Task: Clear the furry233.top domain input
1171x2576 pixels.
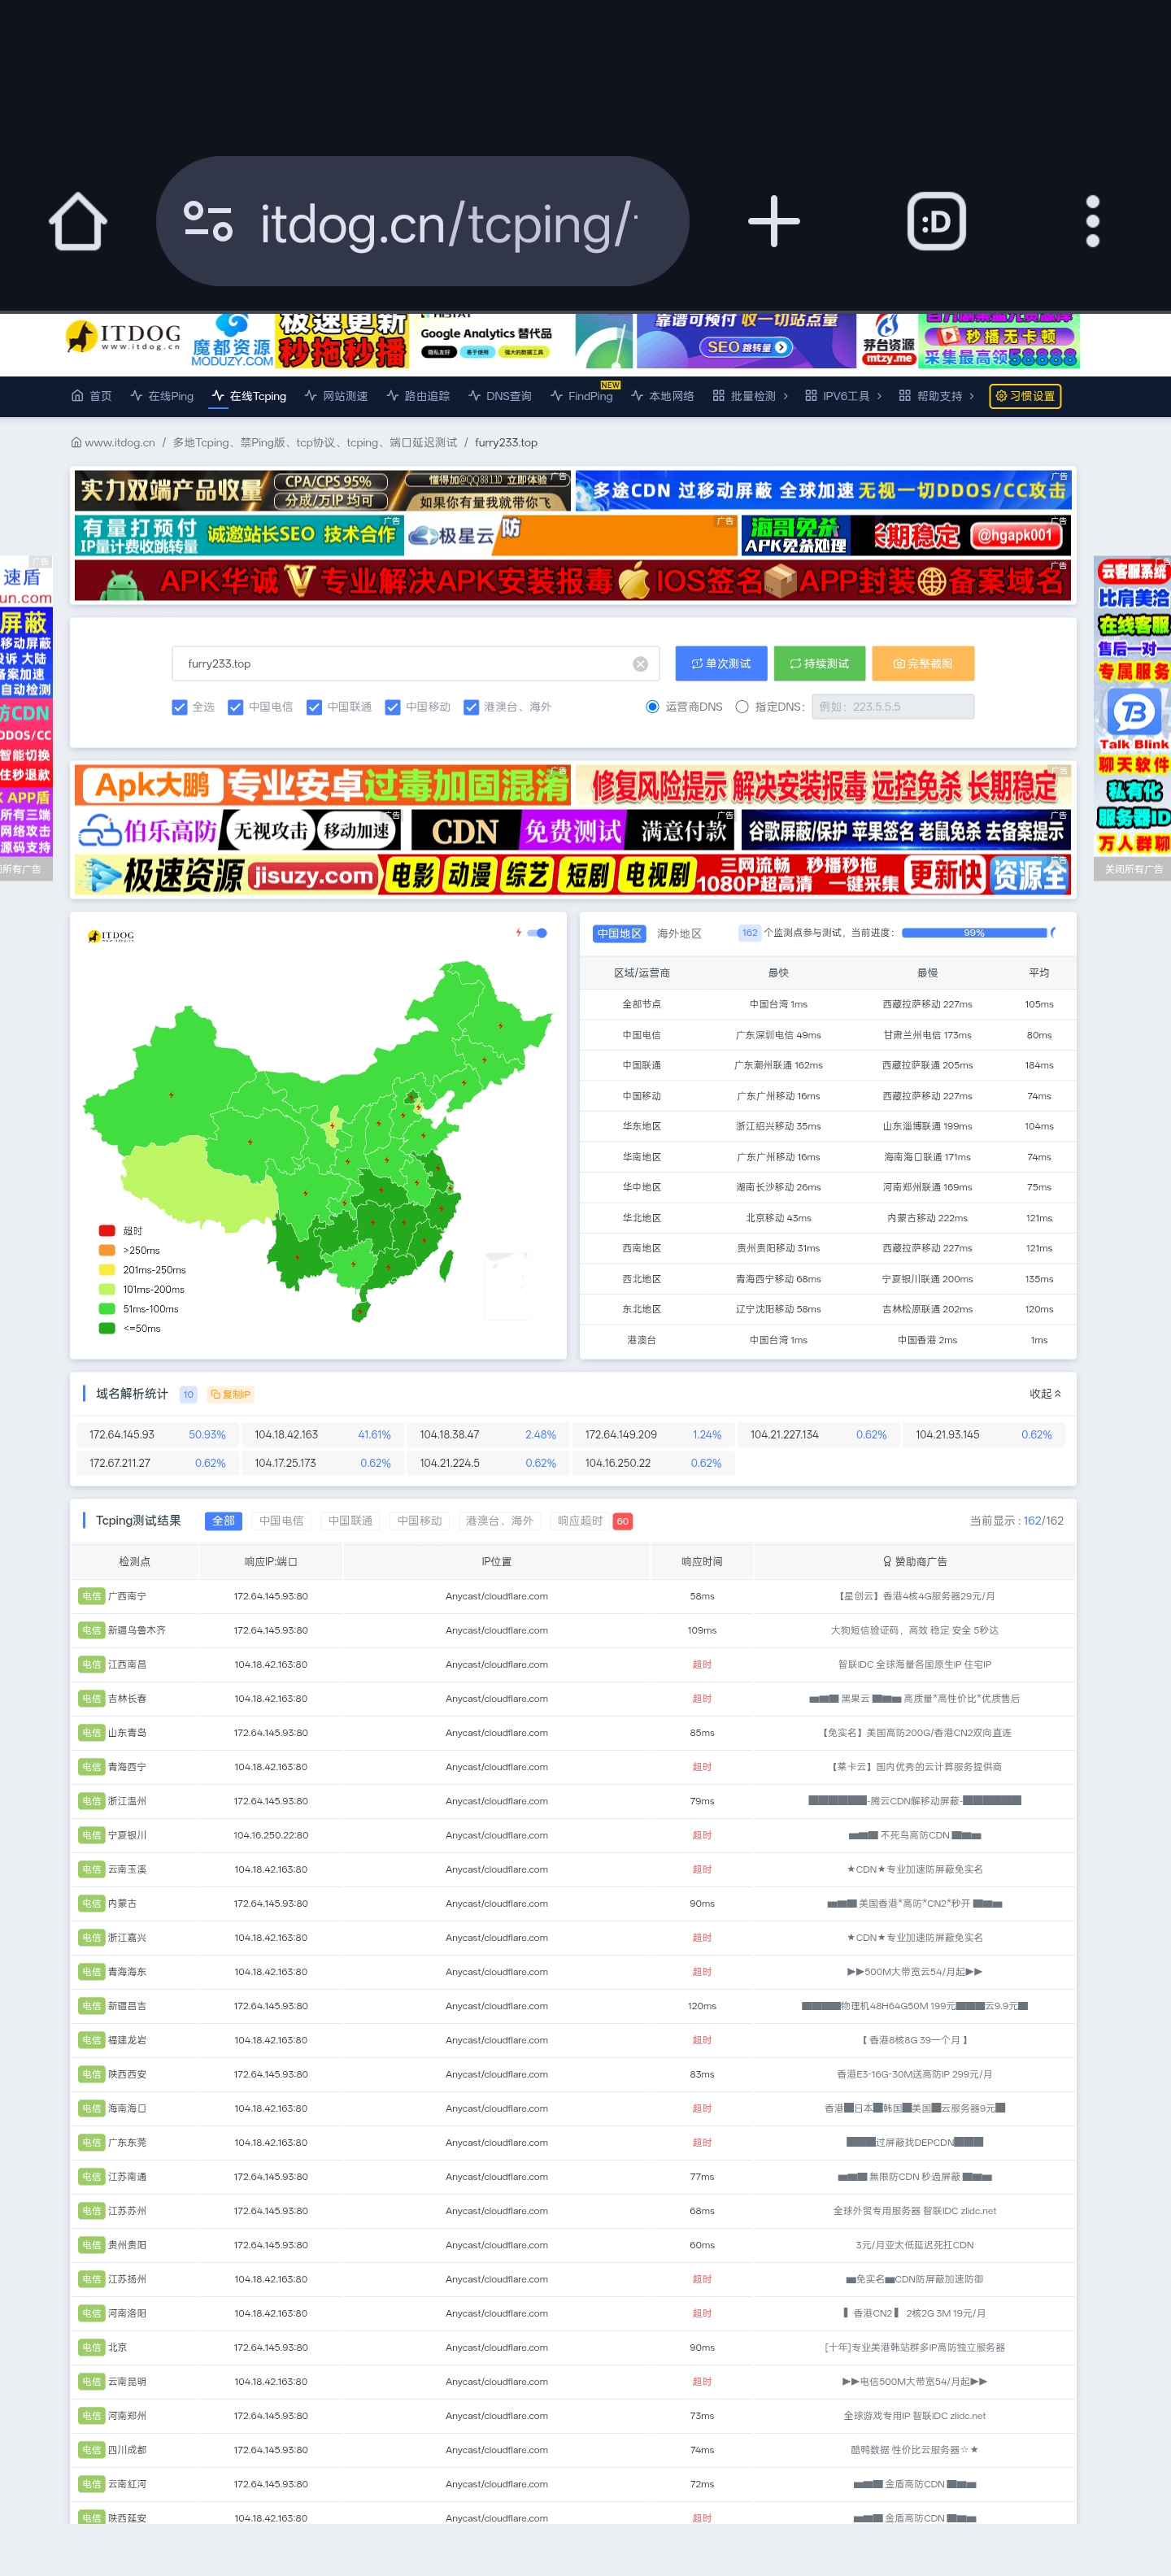Action: 640,664
